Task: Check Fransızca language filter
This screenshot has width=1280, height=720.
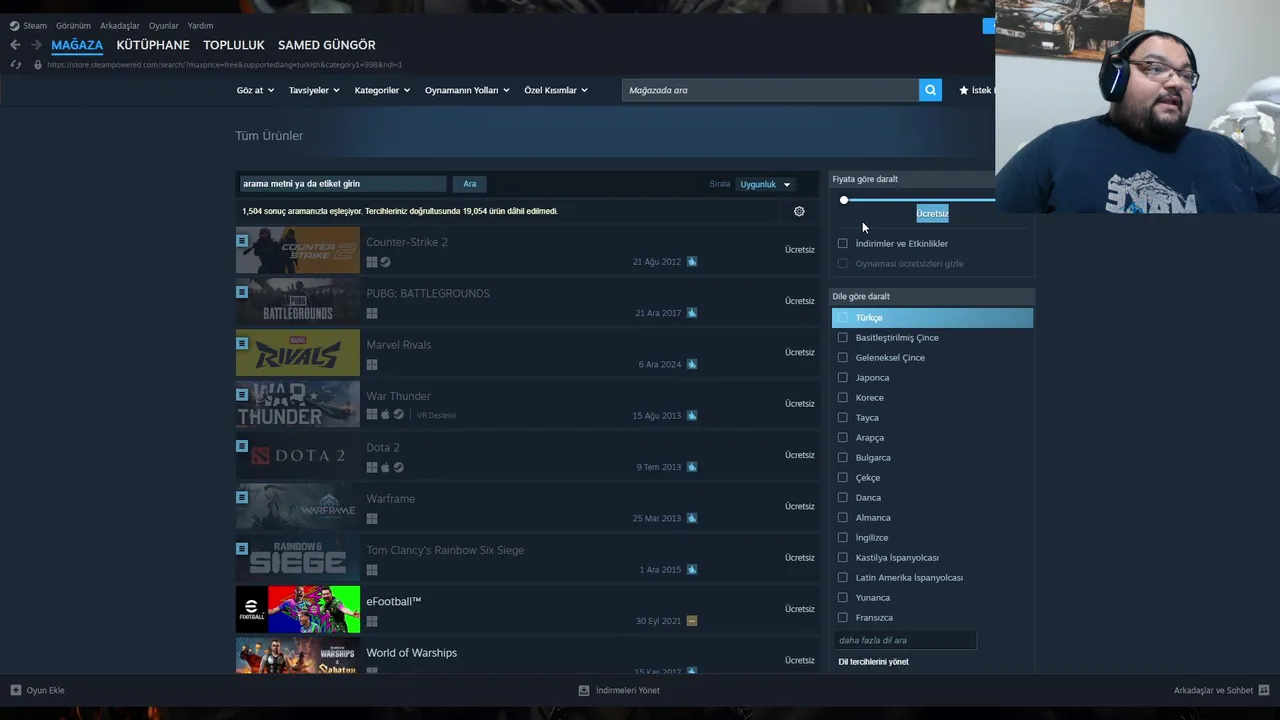Action: 842,617
